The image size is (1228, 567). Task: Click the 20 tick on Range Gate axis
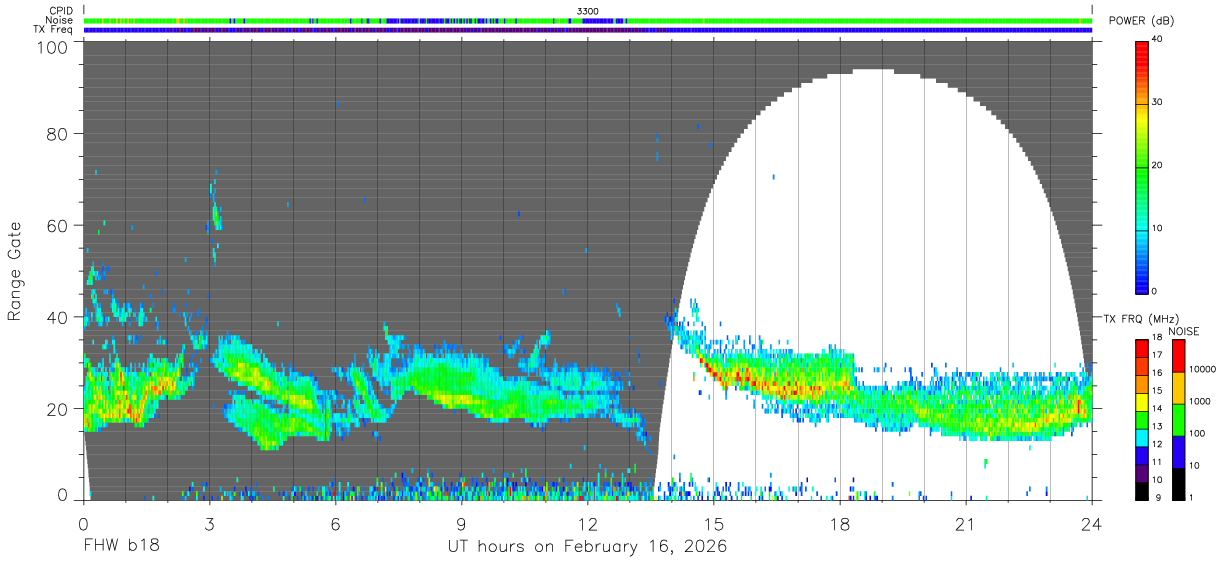click(x=58, y=408)
